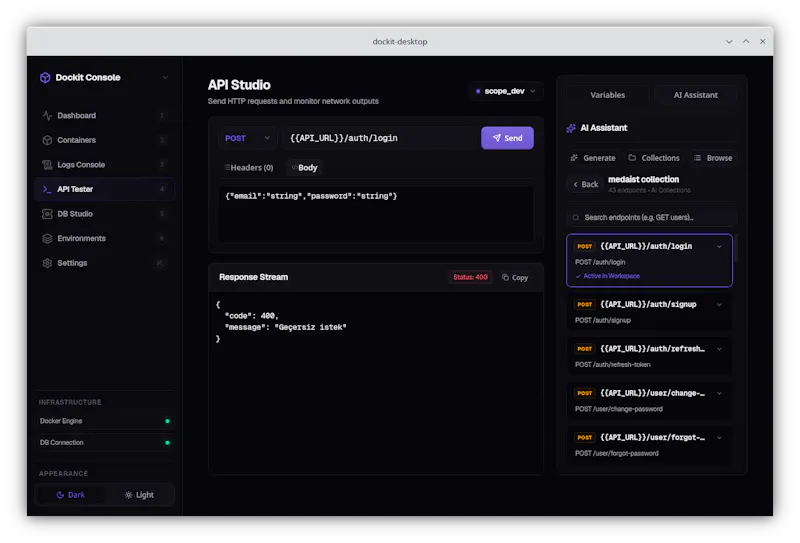This screenshot has width=800, height=543.
Task: Click the Containers cube icon in sidebar
Action: click(47, 140)
